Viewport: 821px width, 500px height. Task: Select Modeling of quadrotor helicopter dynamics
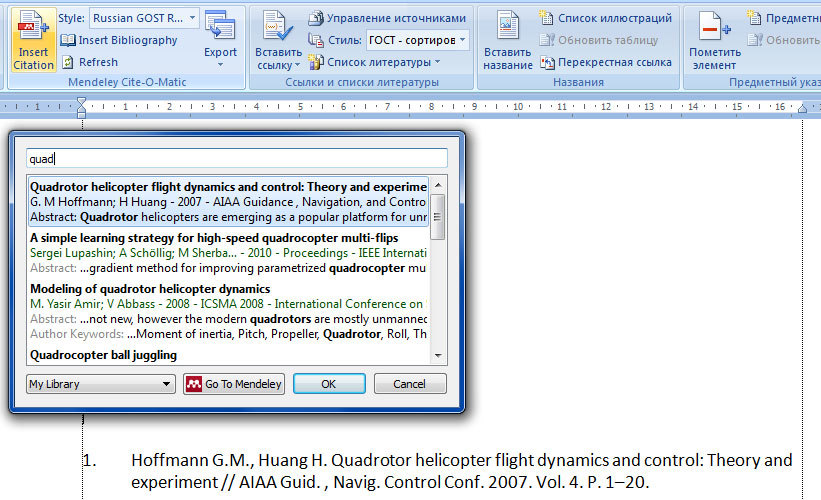[228, 312]
